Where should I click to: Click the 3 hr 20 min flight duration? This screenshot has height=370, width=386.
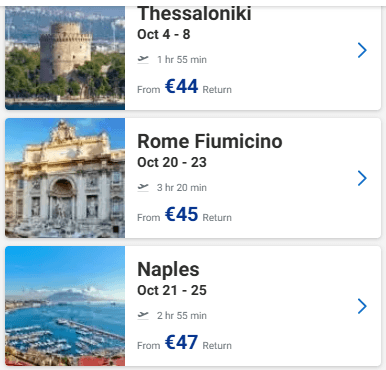click(x=182, y=188)
